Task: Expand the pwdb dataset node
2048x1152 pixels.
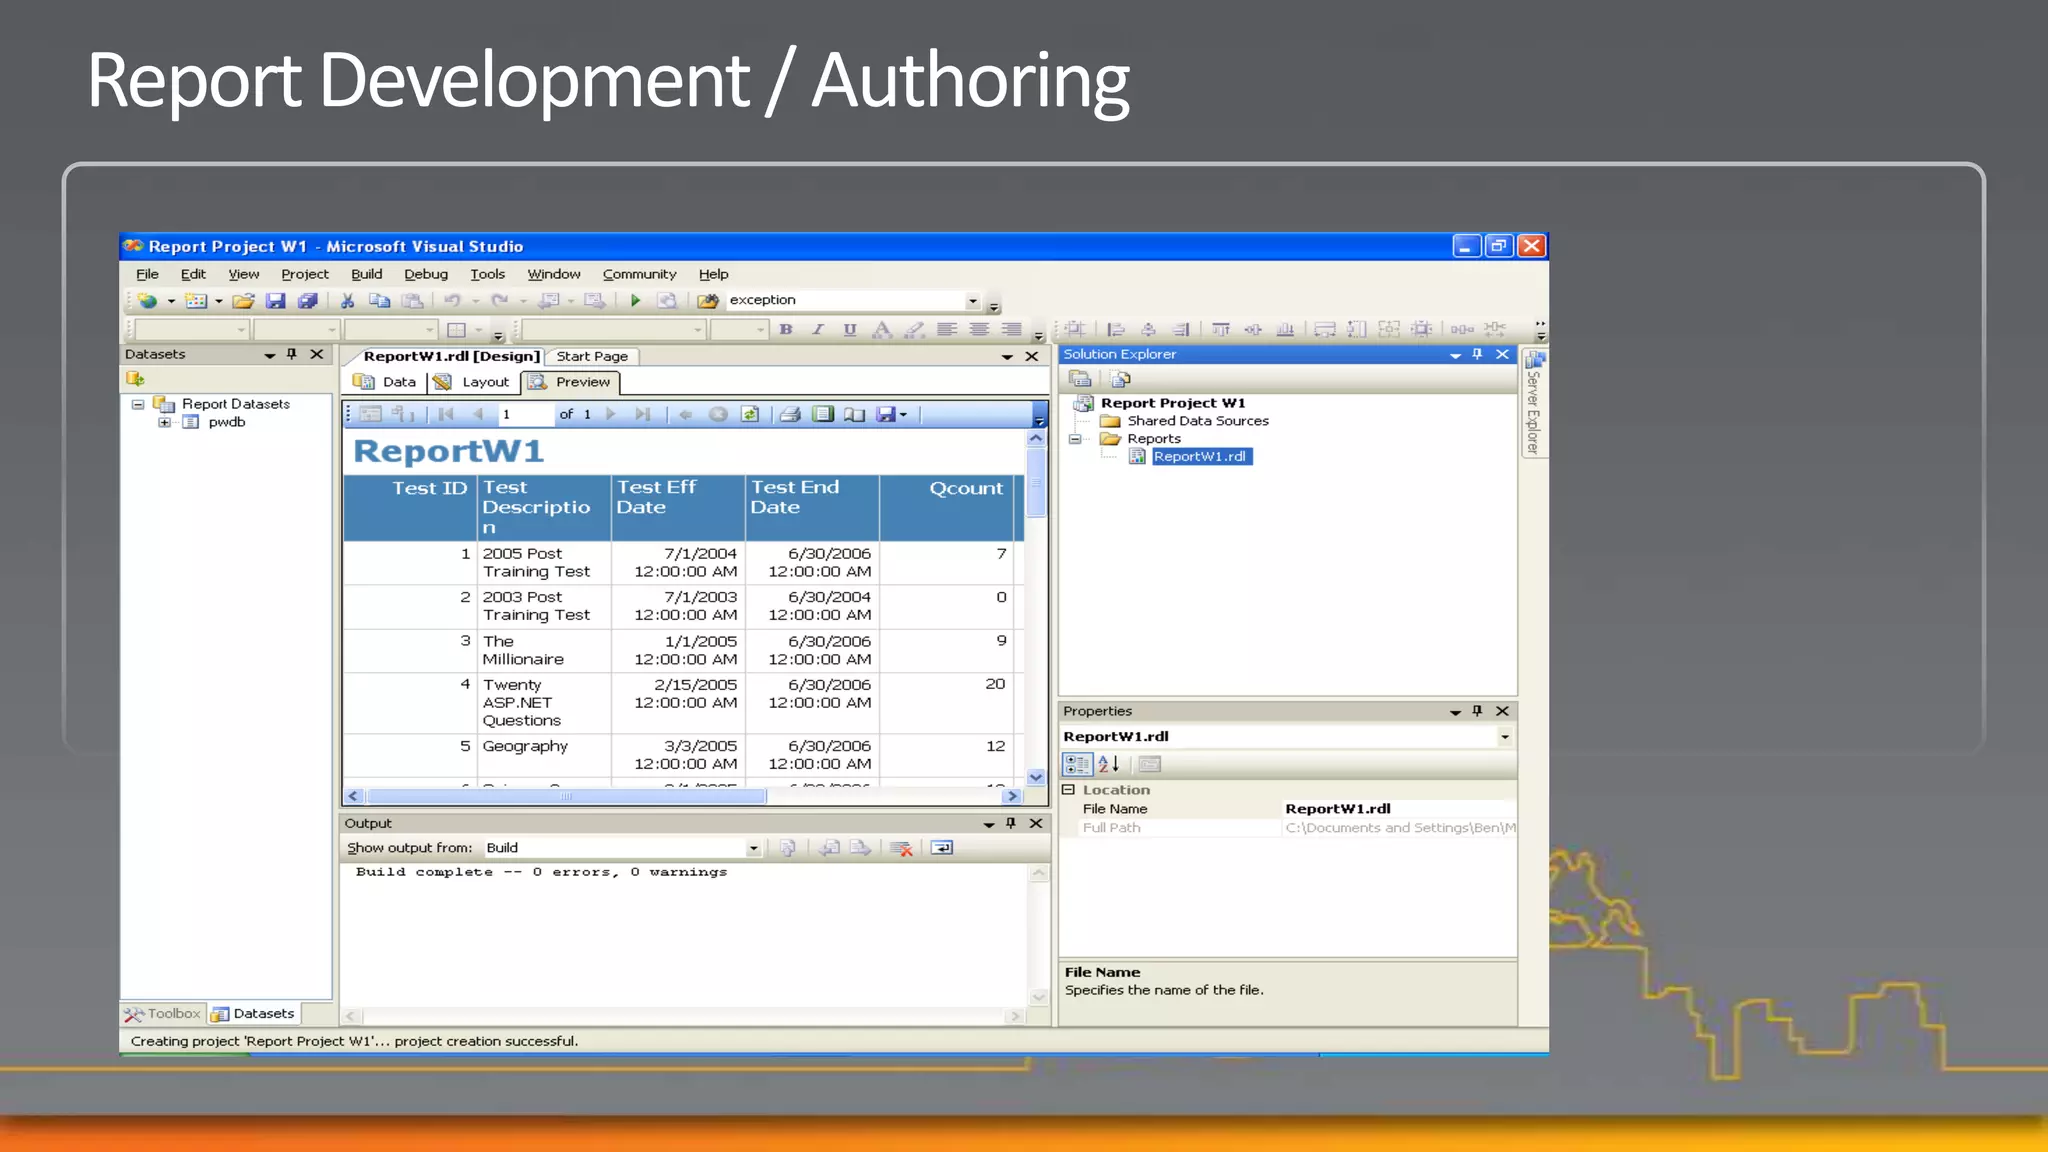Action: pos(164,422)
